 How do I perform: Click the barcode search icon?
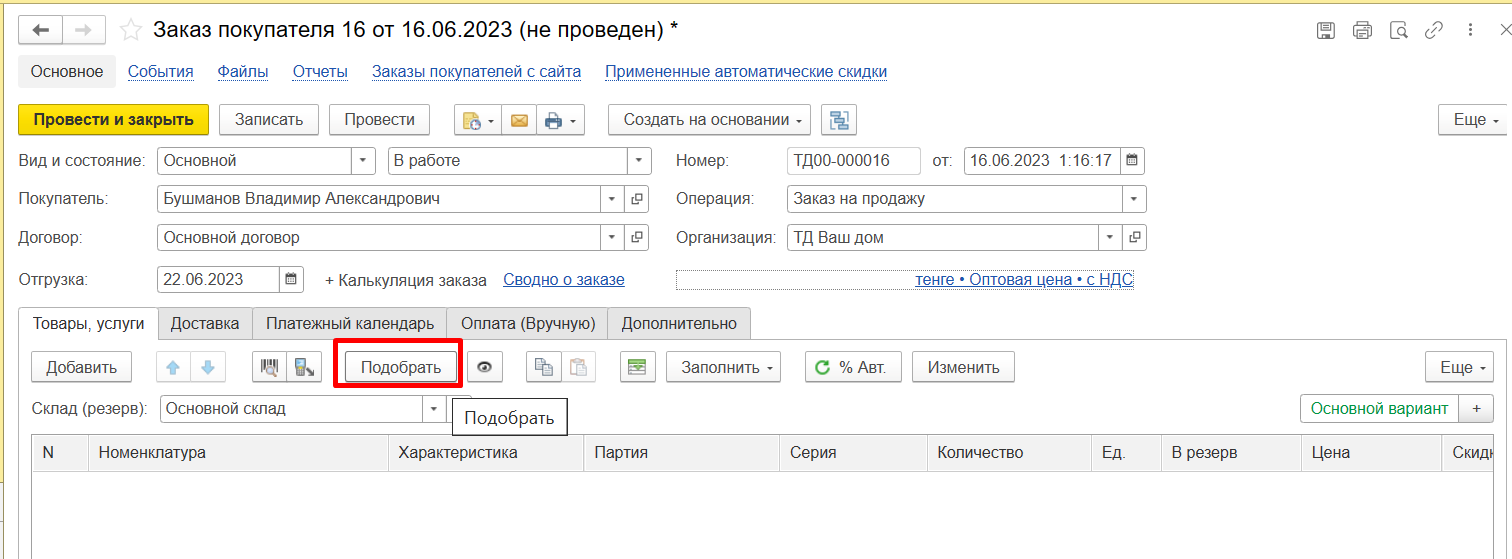[x=269, y=367]
